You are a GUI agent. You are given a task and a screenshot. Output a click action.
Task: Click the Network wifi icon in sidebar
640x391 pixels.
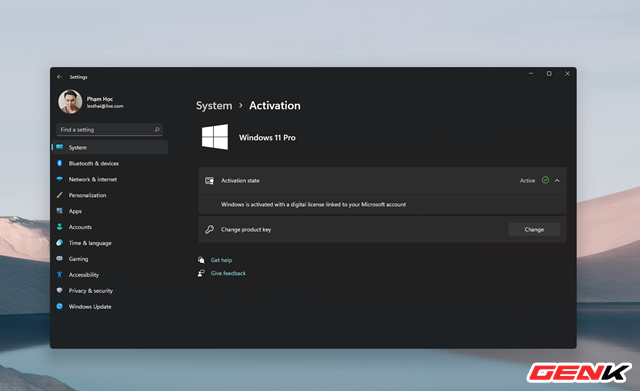60,179
